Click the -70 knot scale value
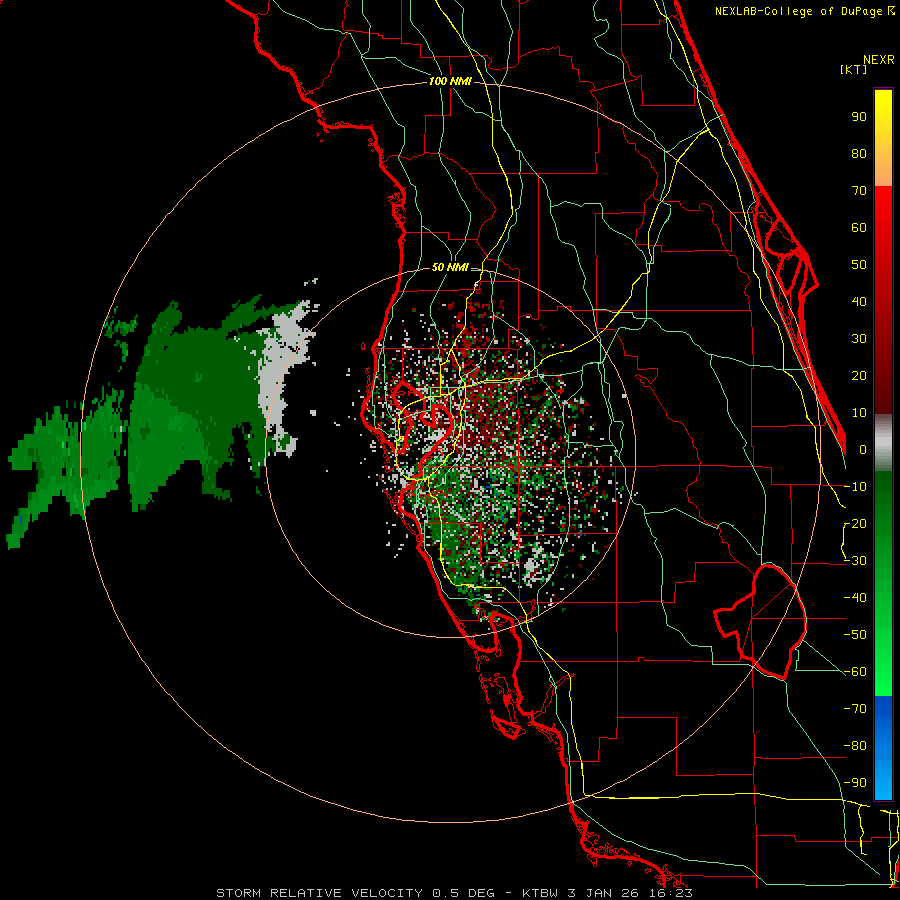This screenshot has height=900, width=900. pyautogui.click(x=855, y=709)
